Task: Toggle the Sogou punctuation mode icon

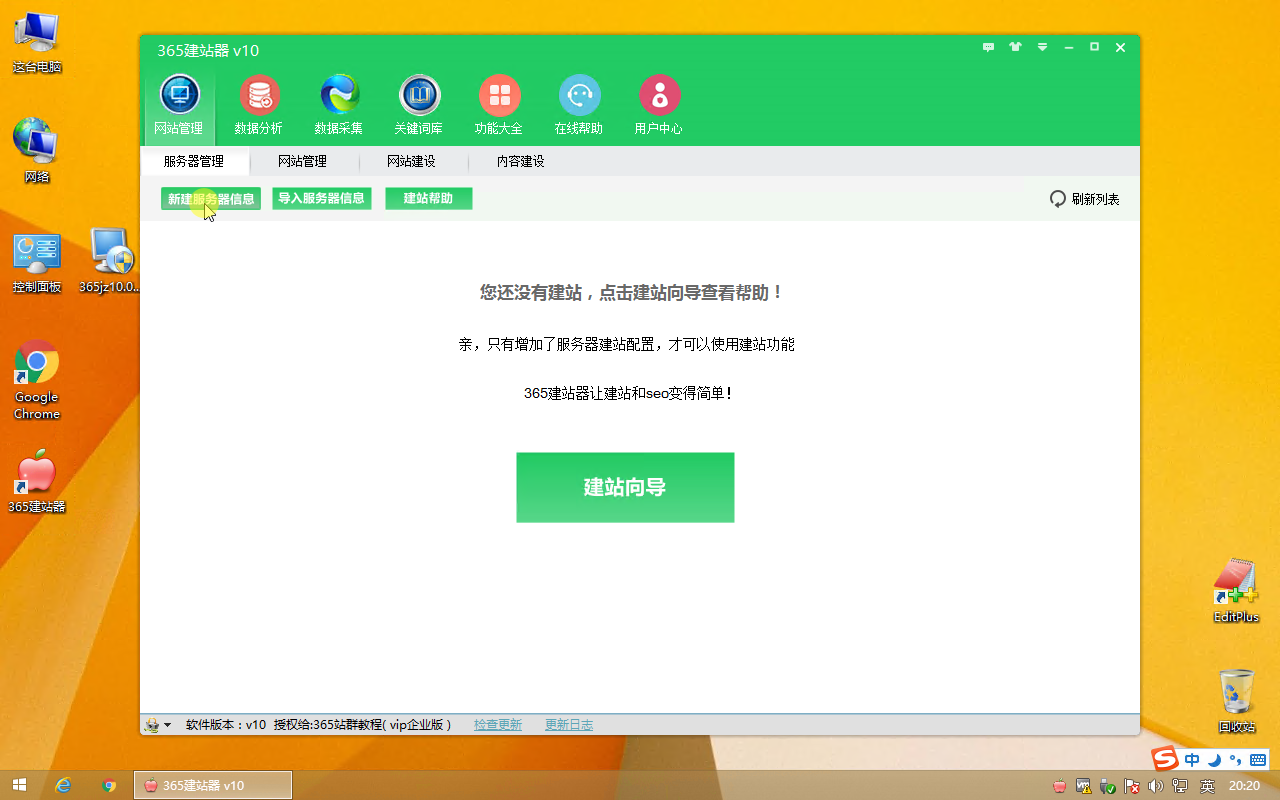Action: pyautogui.click(x=1235, y=760)
